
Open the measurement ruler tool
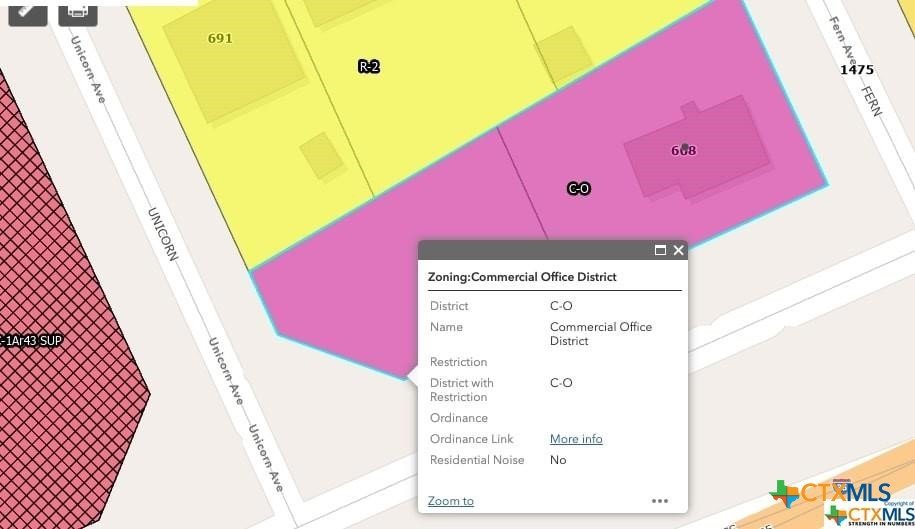(x=27, y=10)
